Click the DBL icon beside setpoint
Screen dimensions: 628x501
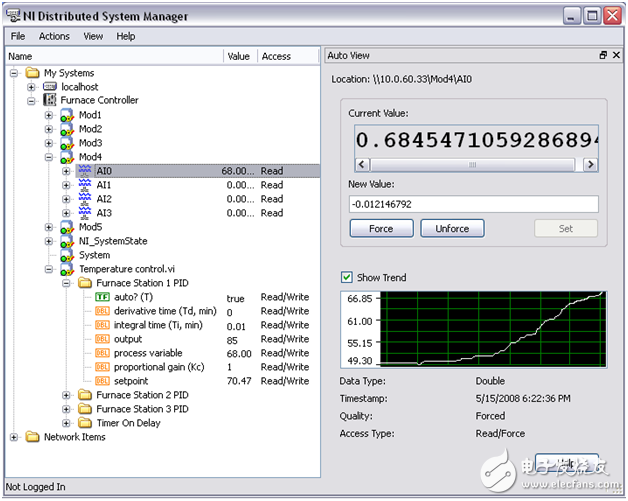[x=102, y=381]
